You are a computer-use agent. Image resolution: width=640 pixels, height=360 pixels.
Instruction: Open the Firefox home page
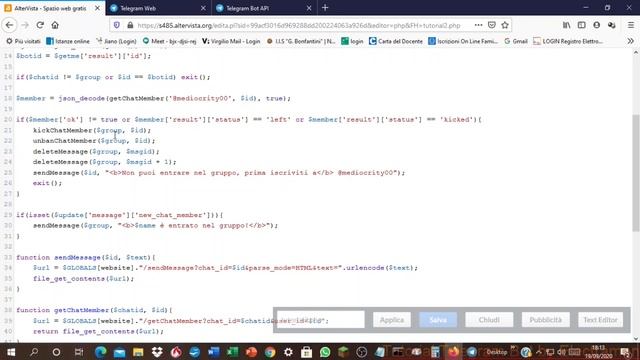click(x=55, y=25)
